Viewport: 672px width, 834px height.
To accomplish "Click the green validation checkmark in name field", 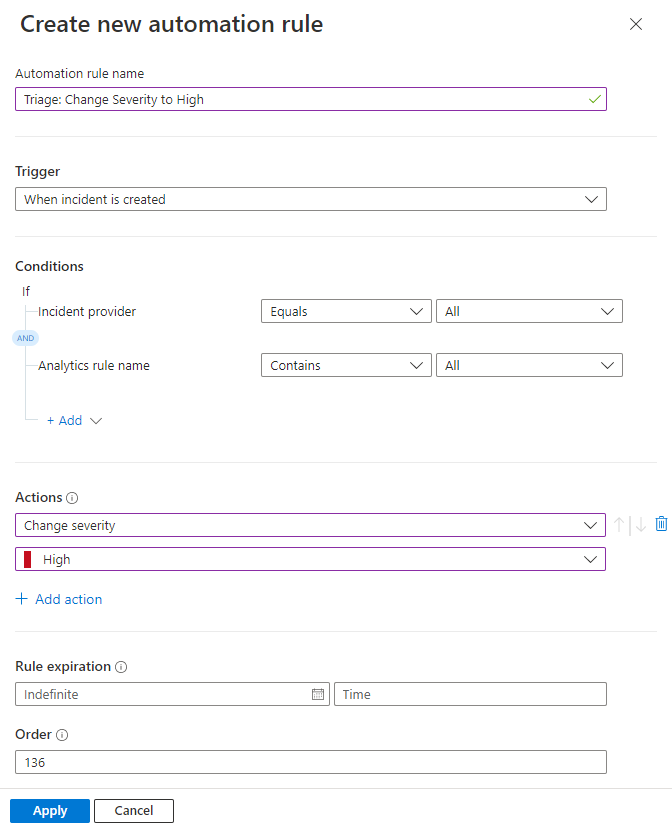I will tap(595, 99).
